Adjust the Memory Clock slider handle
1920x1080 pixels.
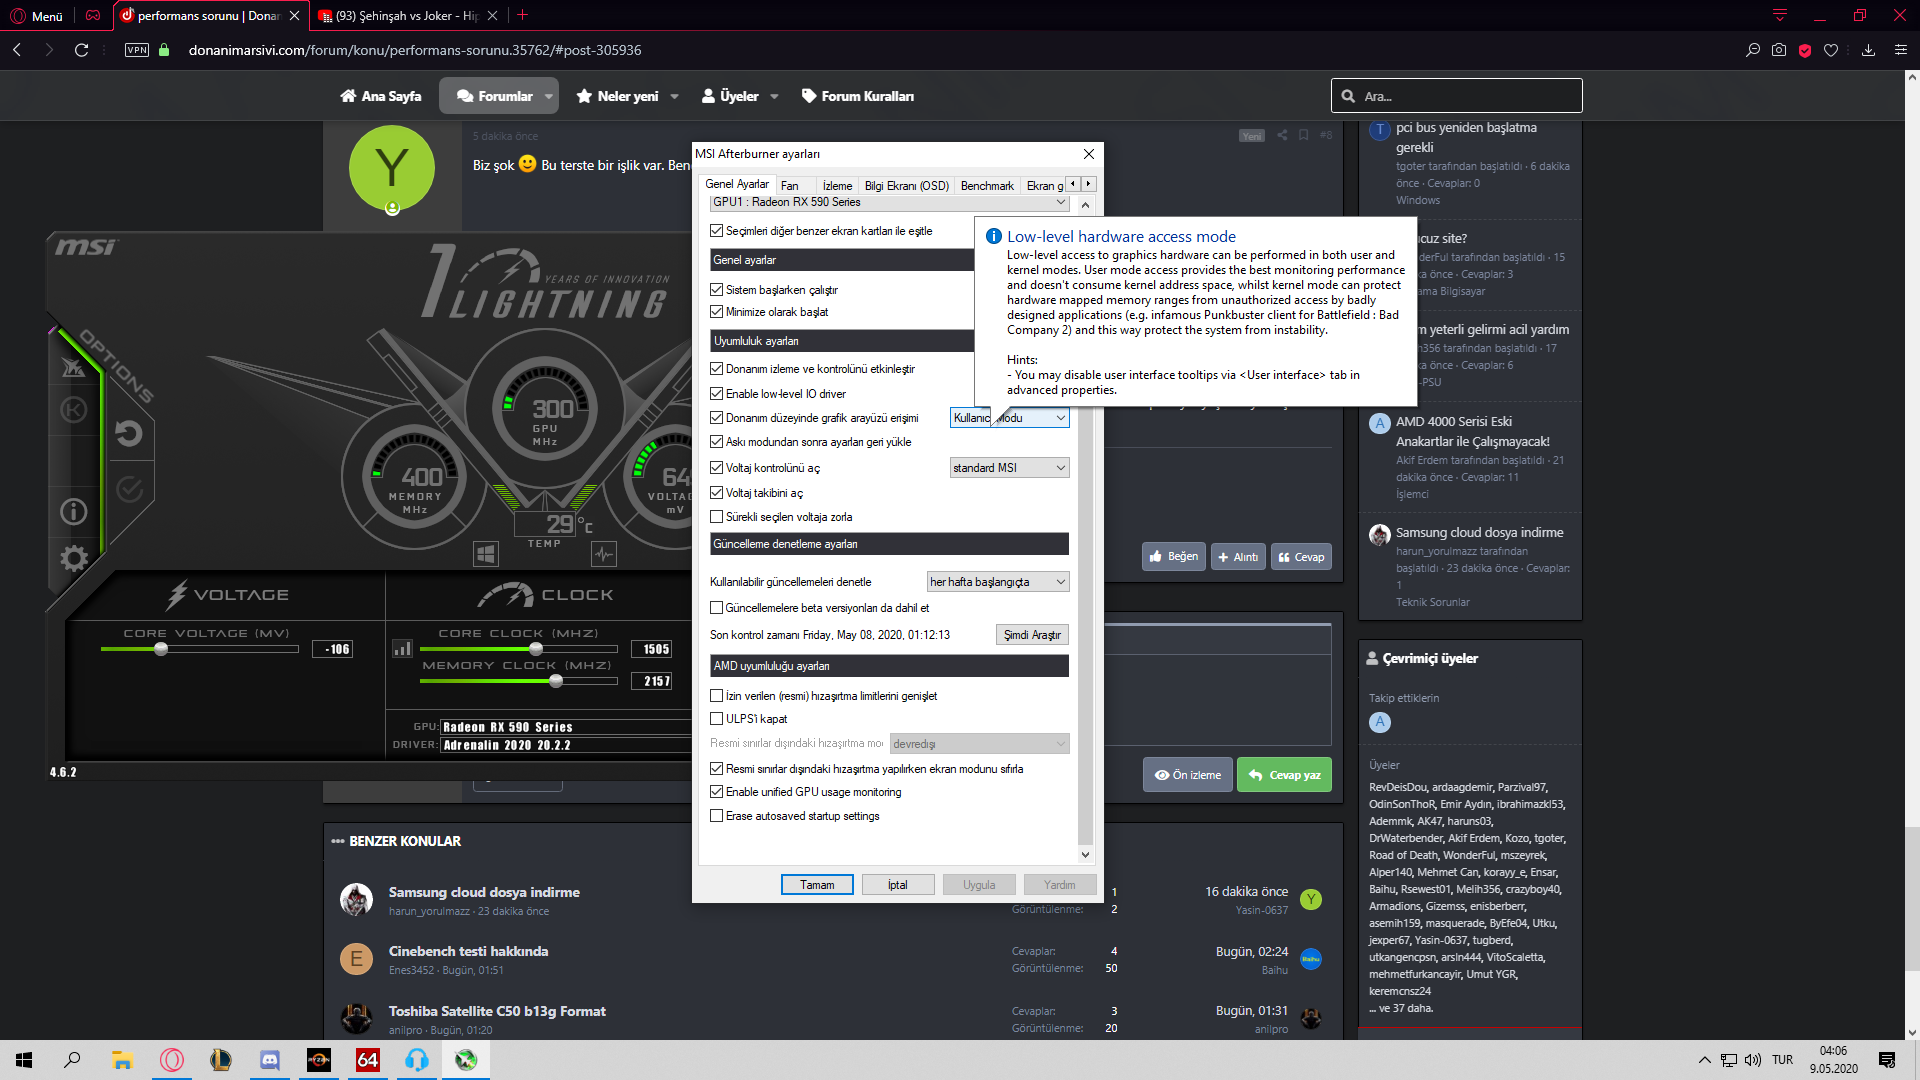556,681
